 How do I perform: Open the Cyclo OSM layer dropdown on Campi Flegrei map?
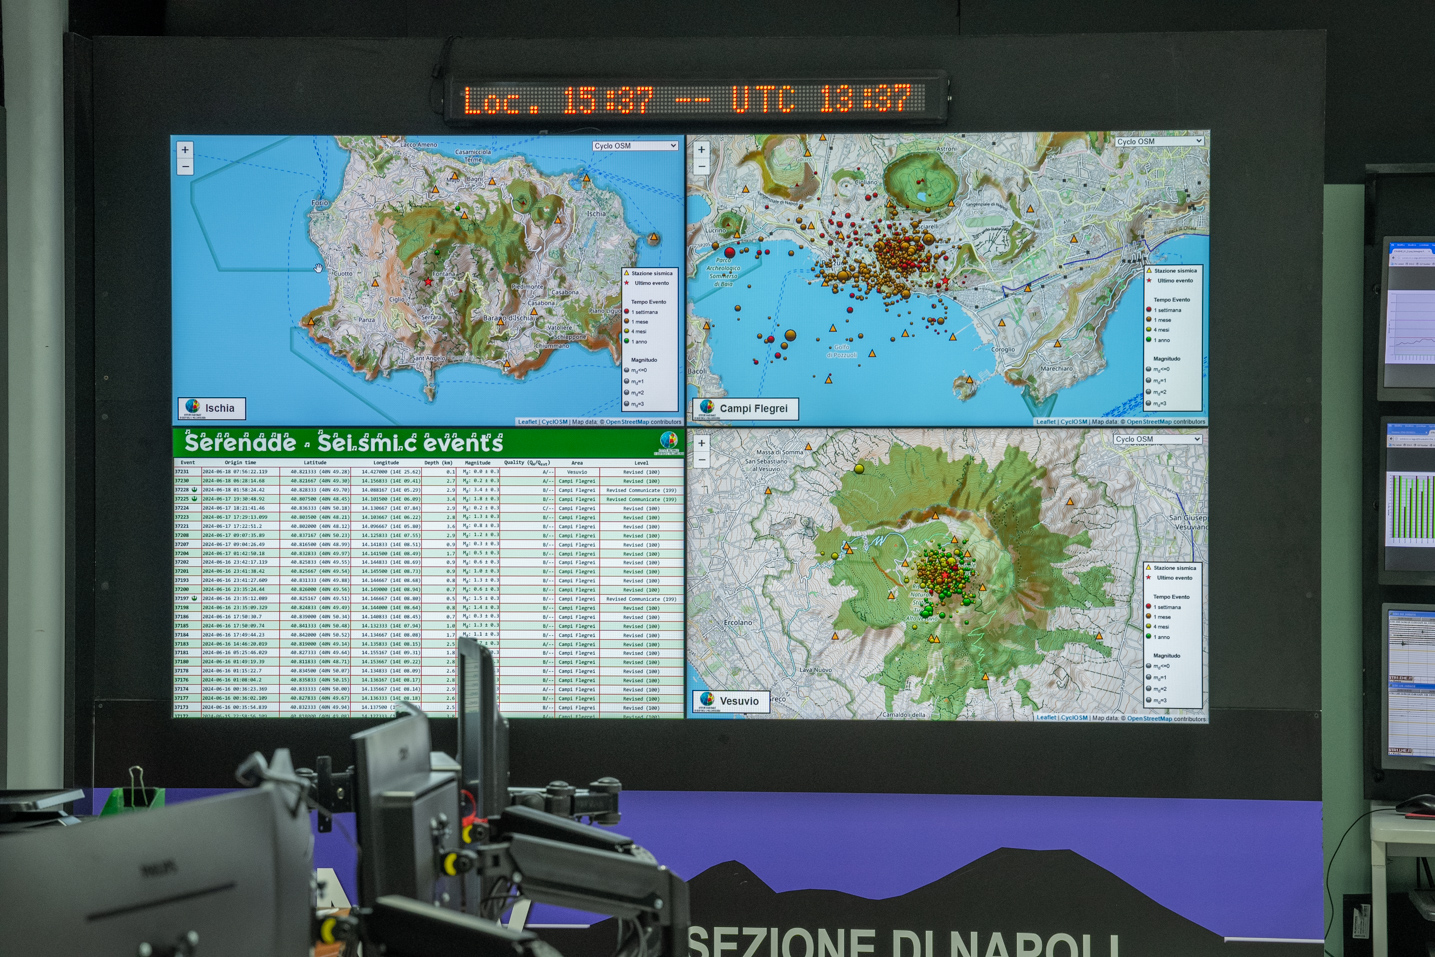(x=1159, y=142)
